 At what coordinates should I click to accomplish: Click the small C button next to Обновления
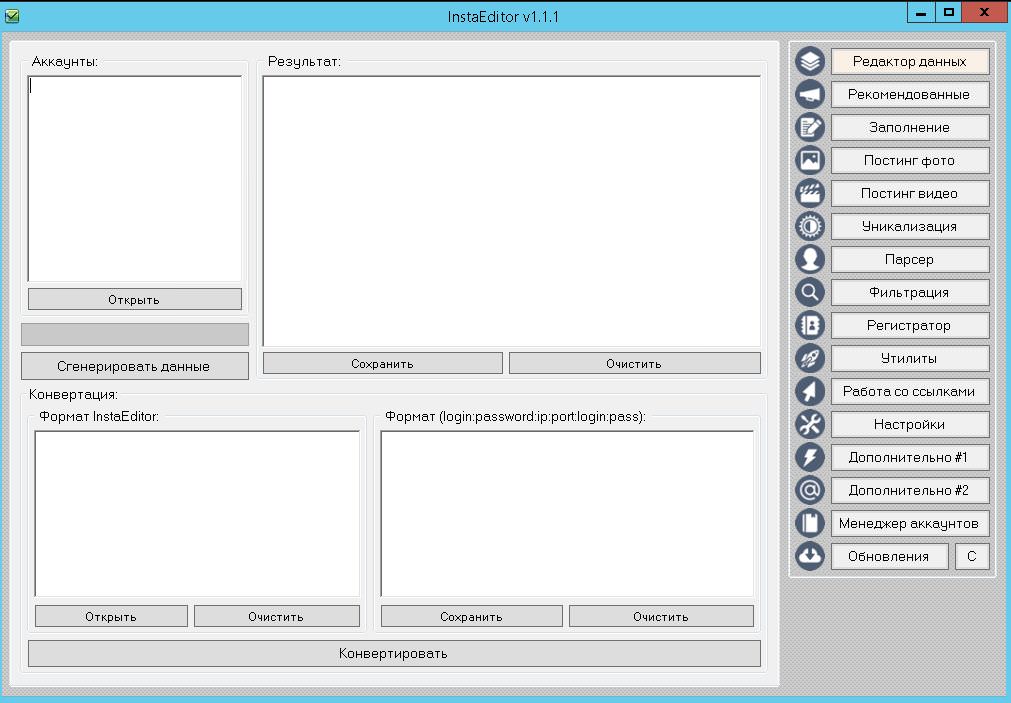(x=972, y=556)
